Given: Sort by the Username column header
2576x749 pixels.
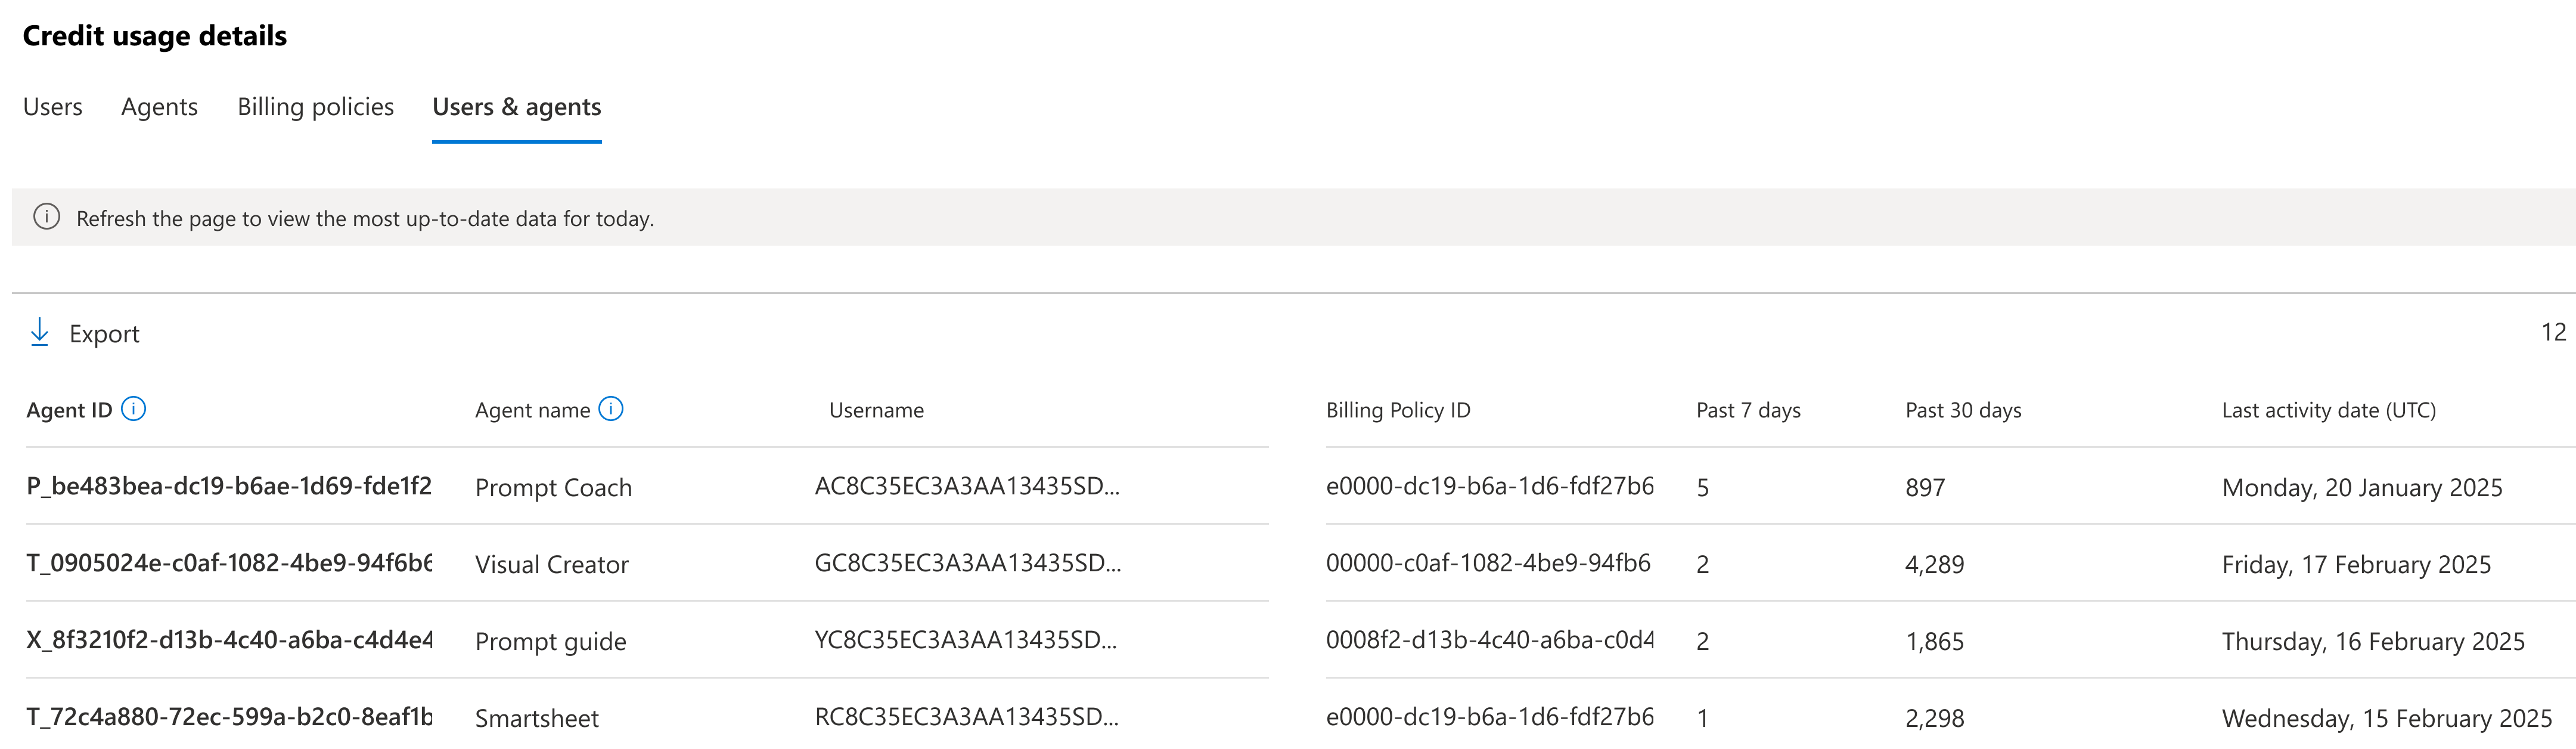Looking at the screenshot, I should pos(876,410).
